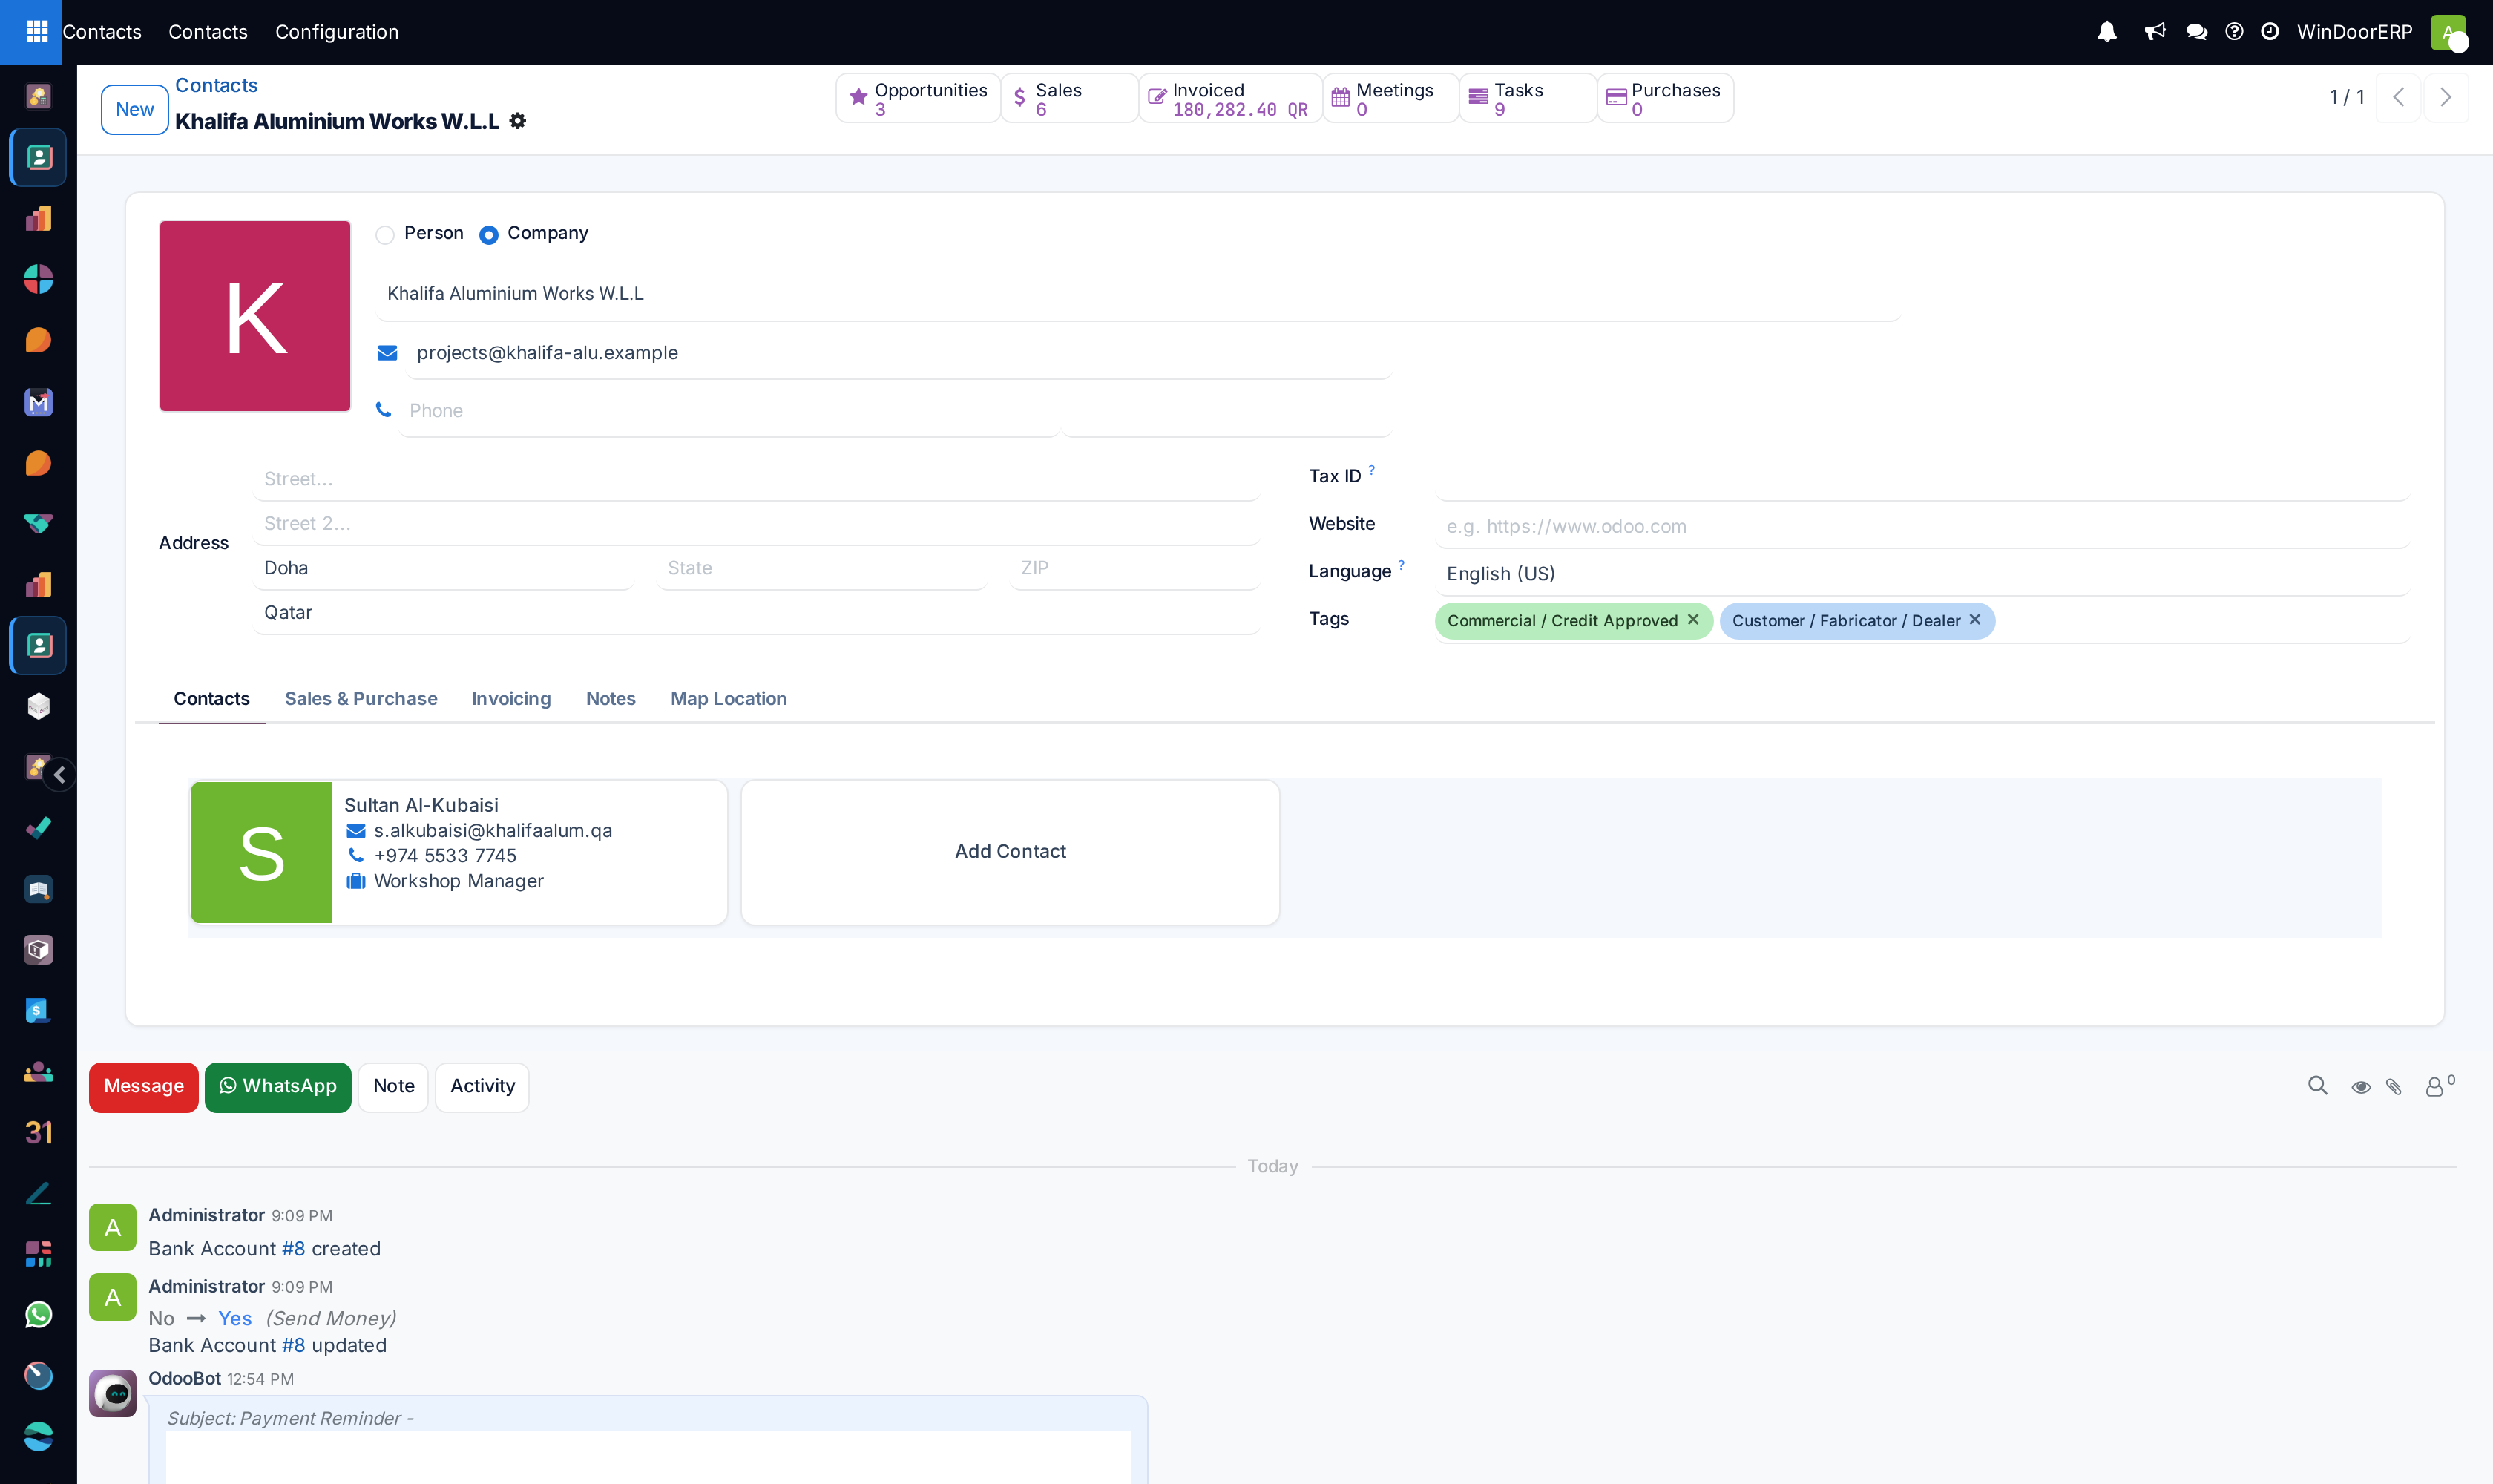The height and width of the screenshot is (1484, 2493).
Task: Go to next record arrow
Action: tap(2445, 97)
